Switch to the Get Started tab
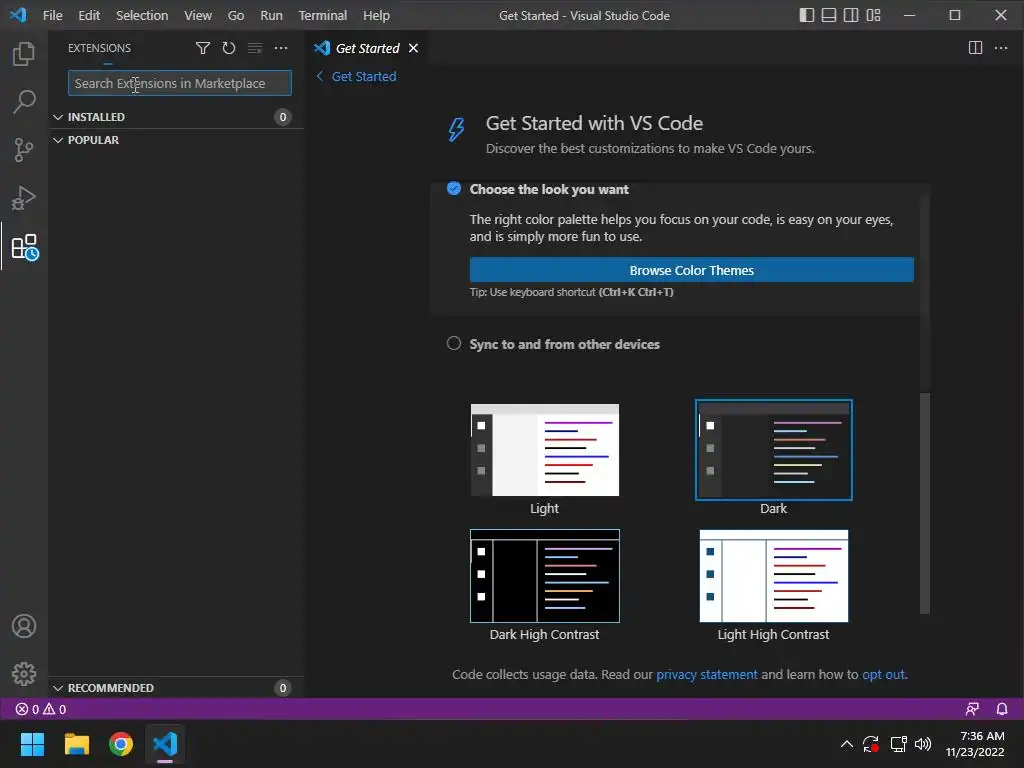This screenshot has width=1024, height=768. [x=368, y=48]
